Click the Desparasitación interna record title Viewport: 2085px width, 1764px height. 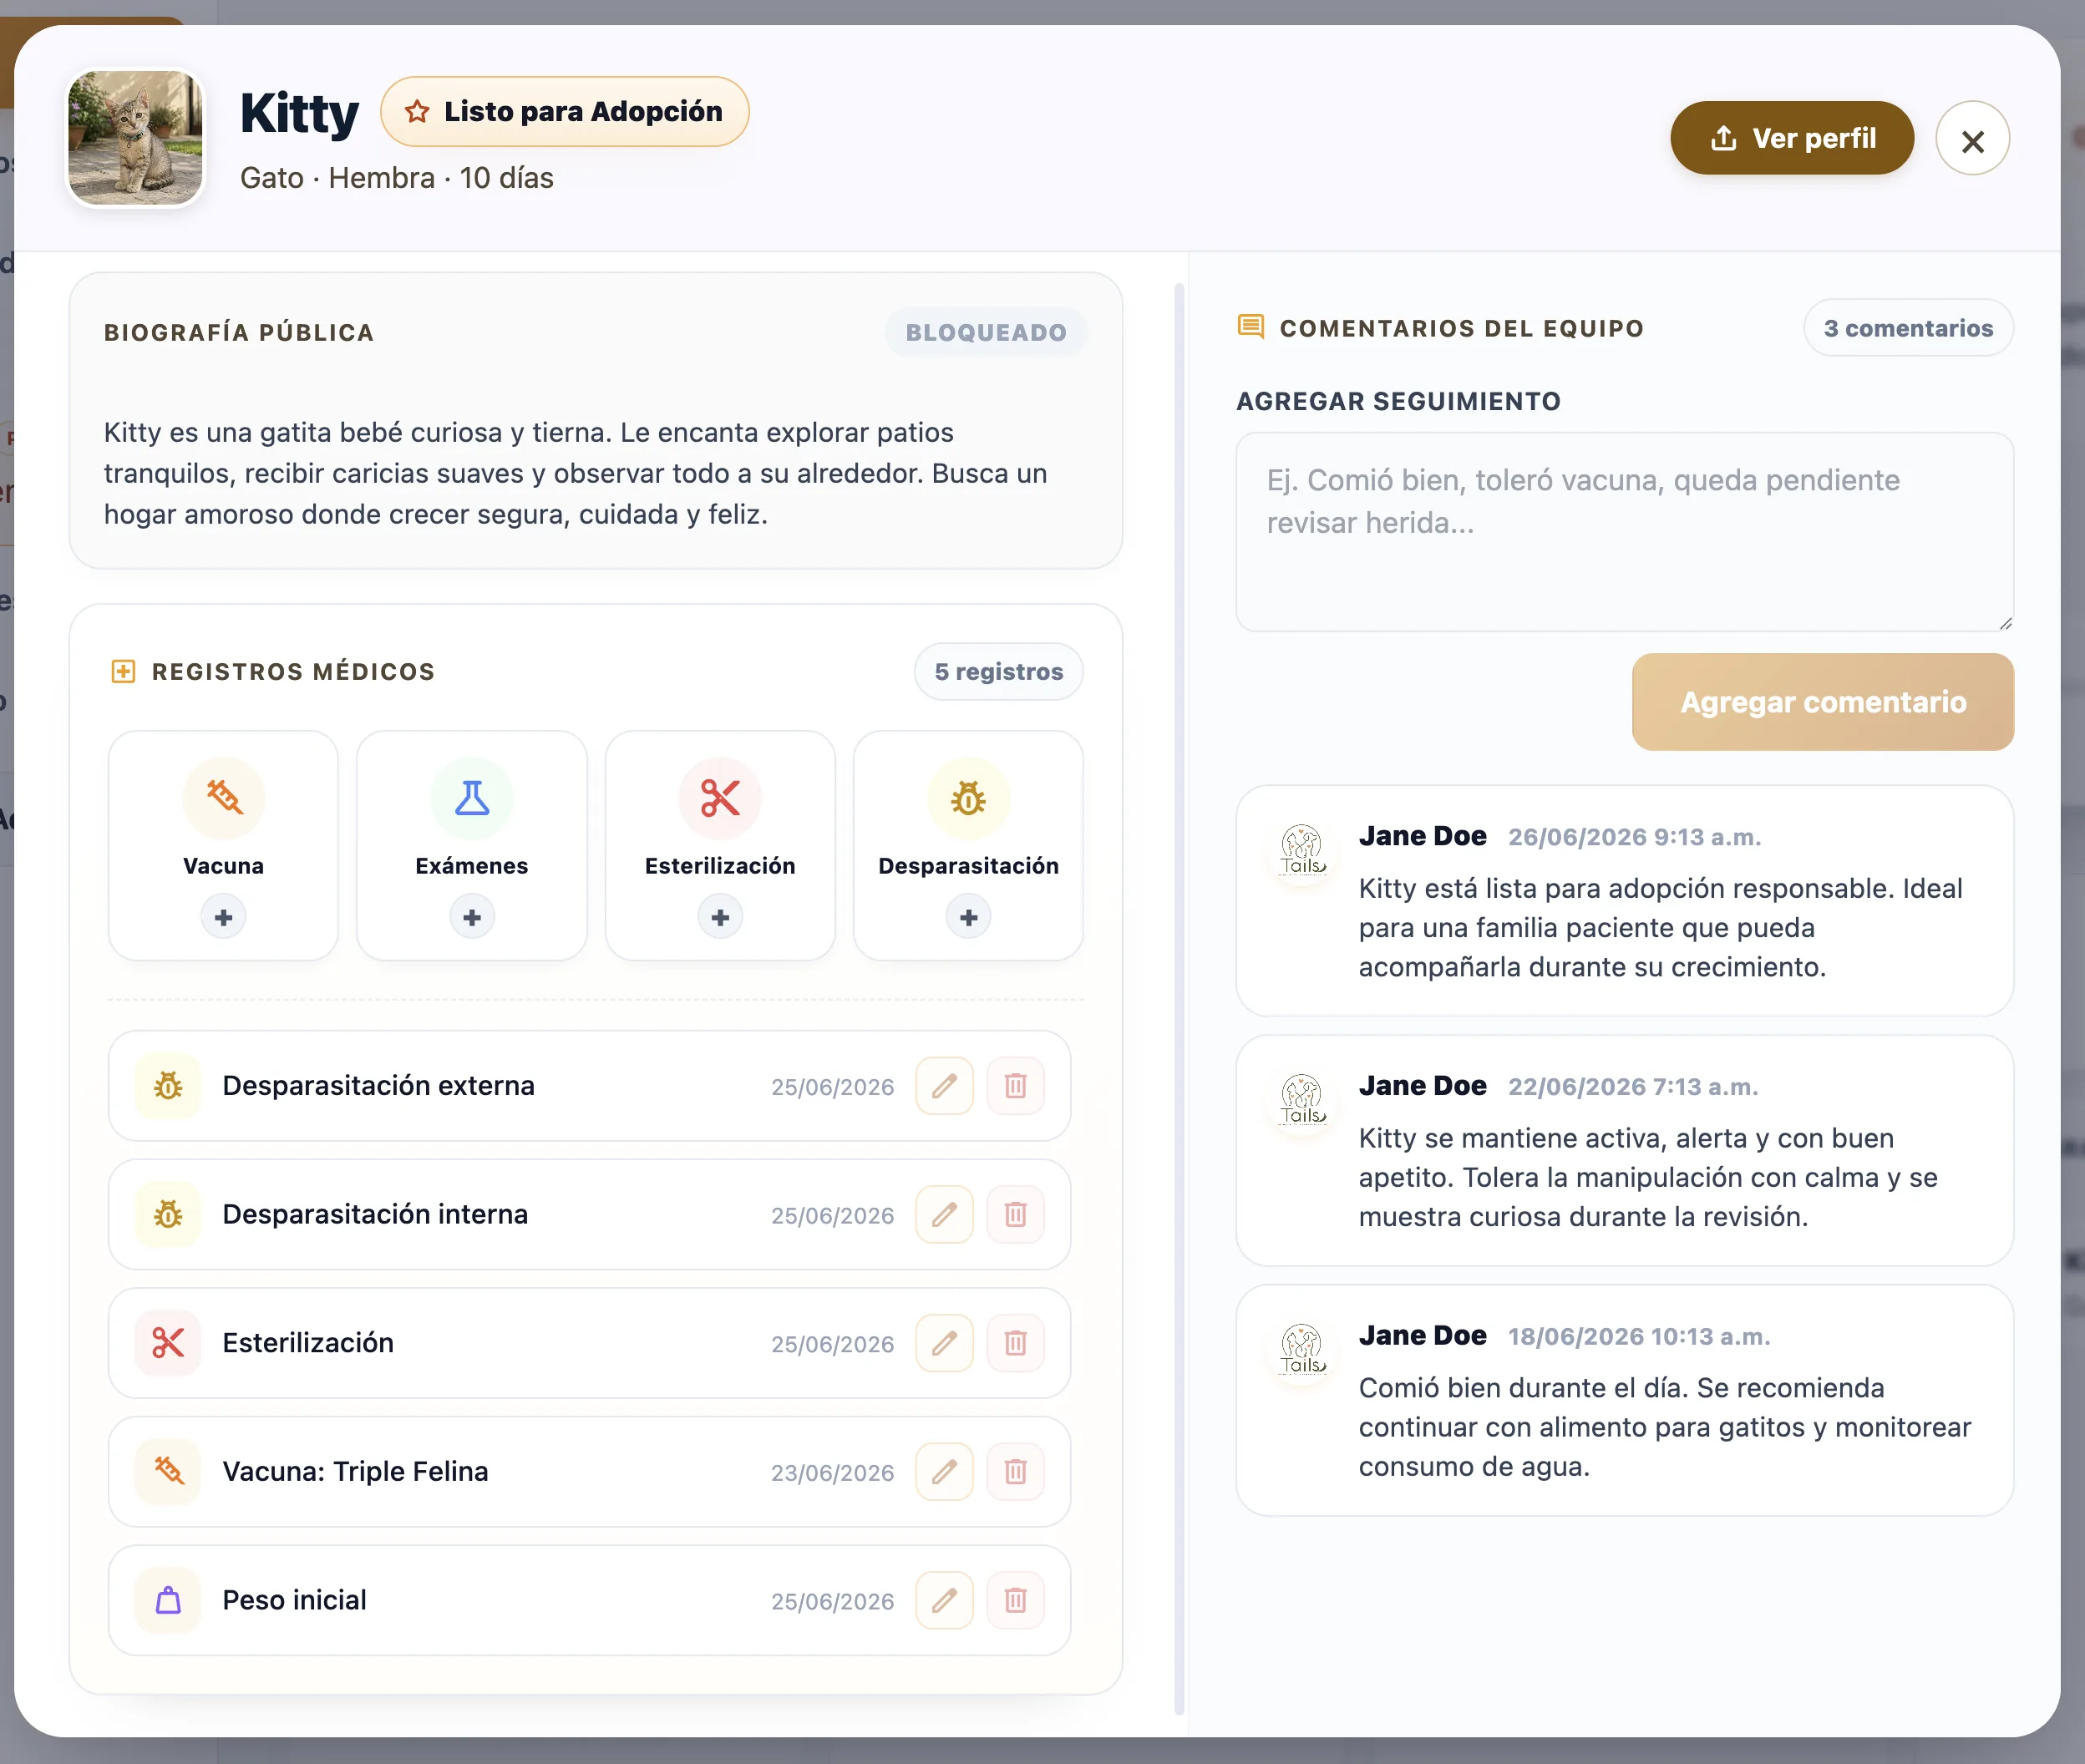(x=375, y=1215)
